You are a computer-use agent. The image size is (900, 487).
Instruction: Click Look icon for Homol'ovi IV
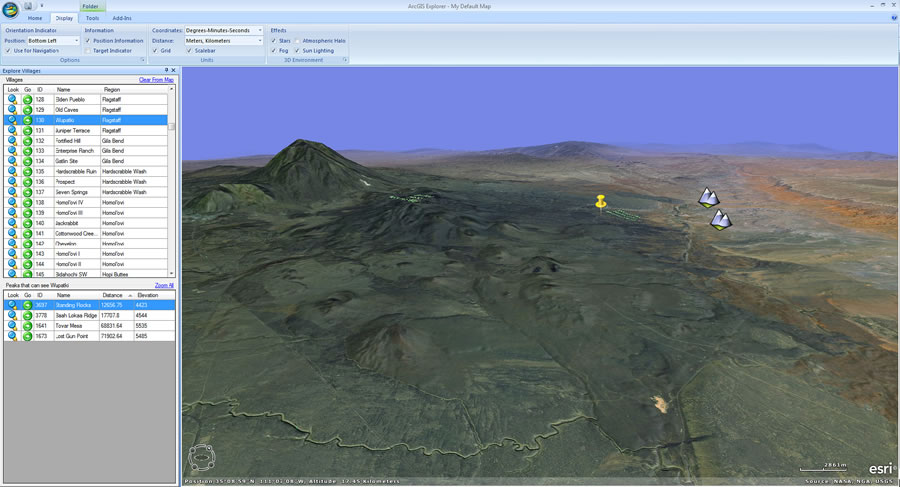[13, 203]
